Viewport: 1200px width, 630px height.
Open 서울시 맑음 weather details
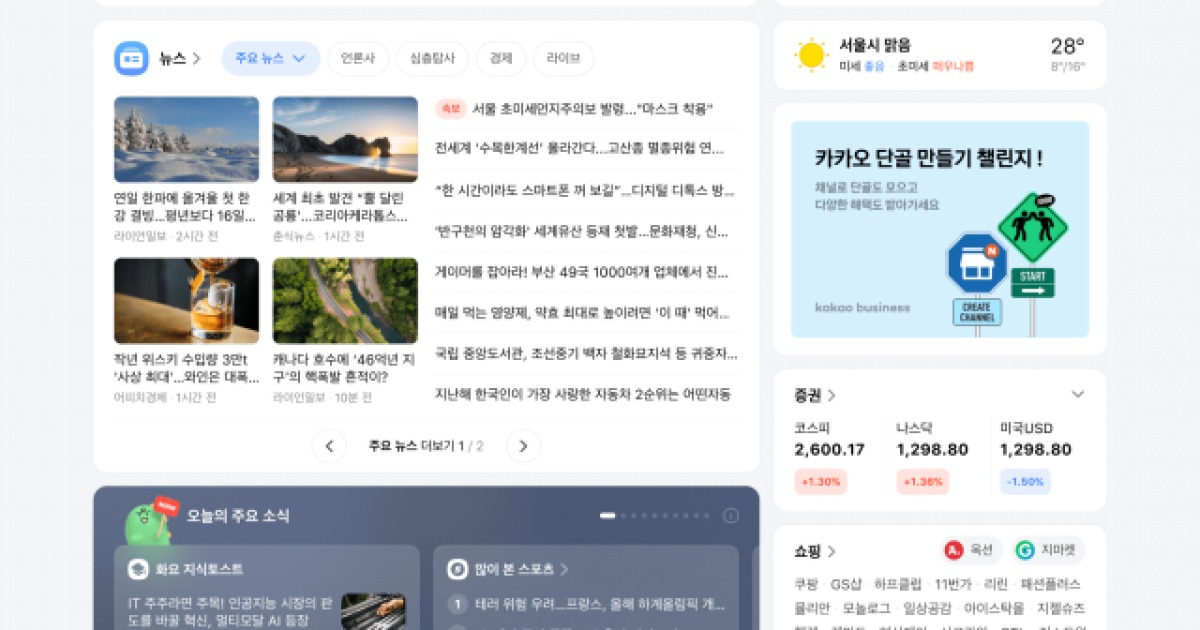coord(875,45)
